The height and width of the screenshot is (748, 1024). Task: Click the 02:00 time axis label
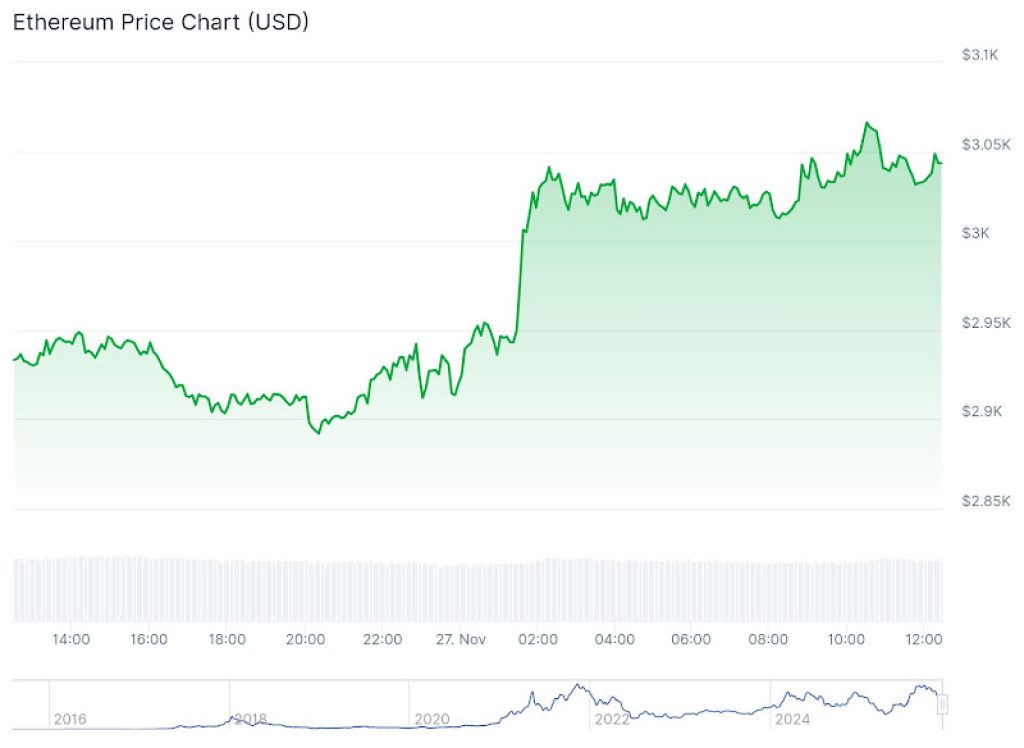point(537,640)
